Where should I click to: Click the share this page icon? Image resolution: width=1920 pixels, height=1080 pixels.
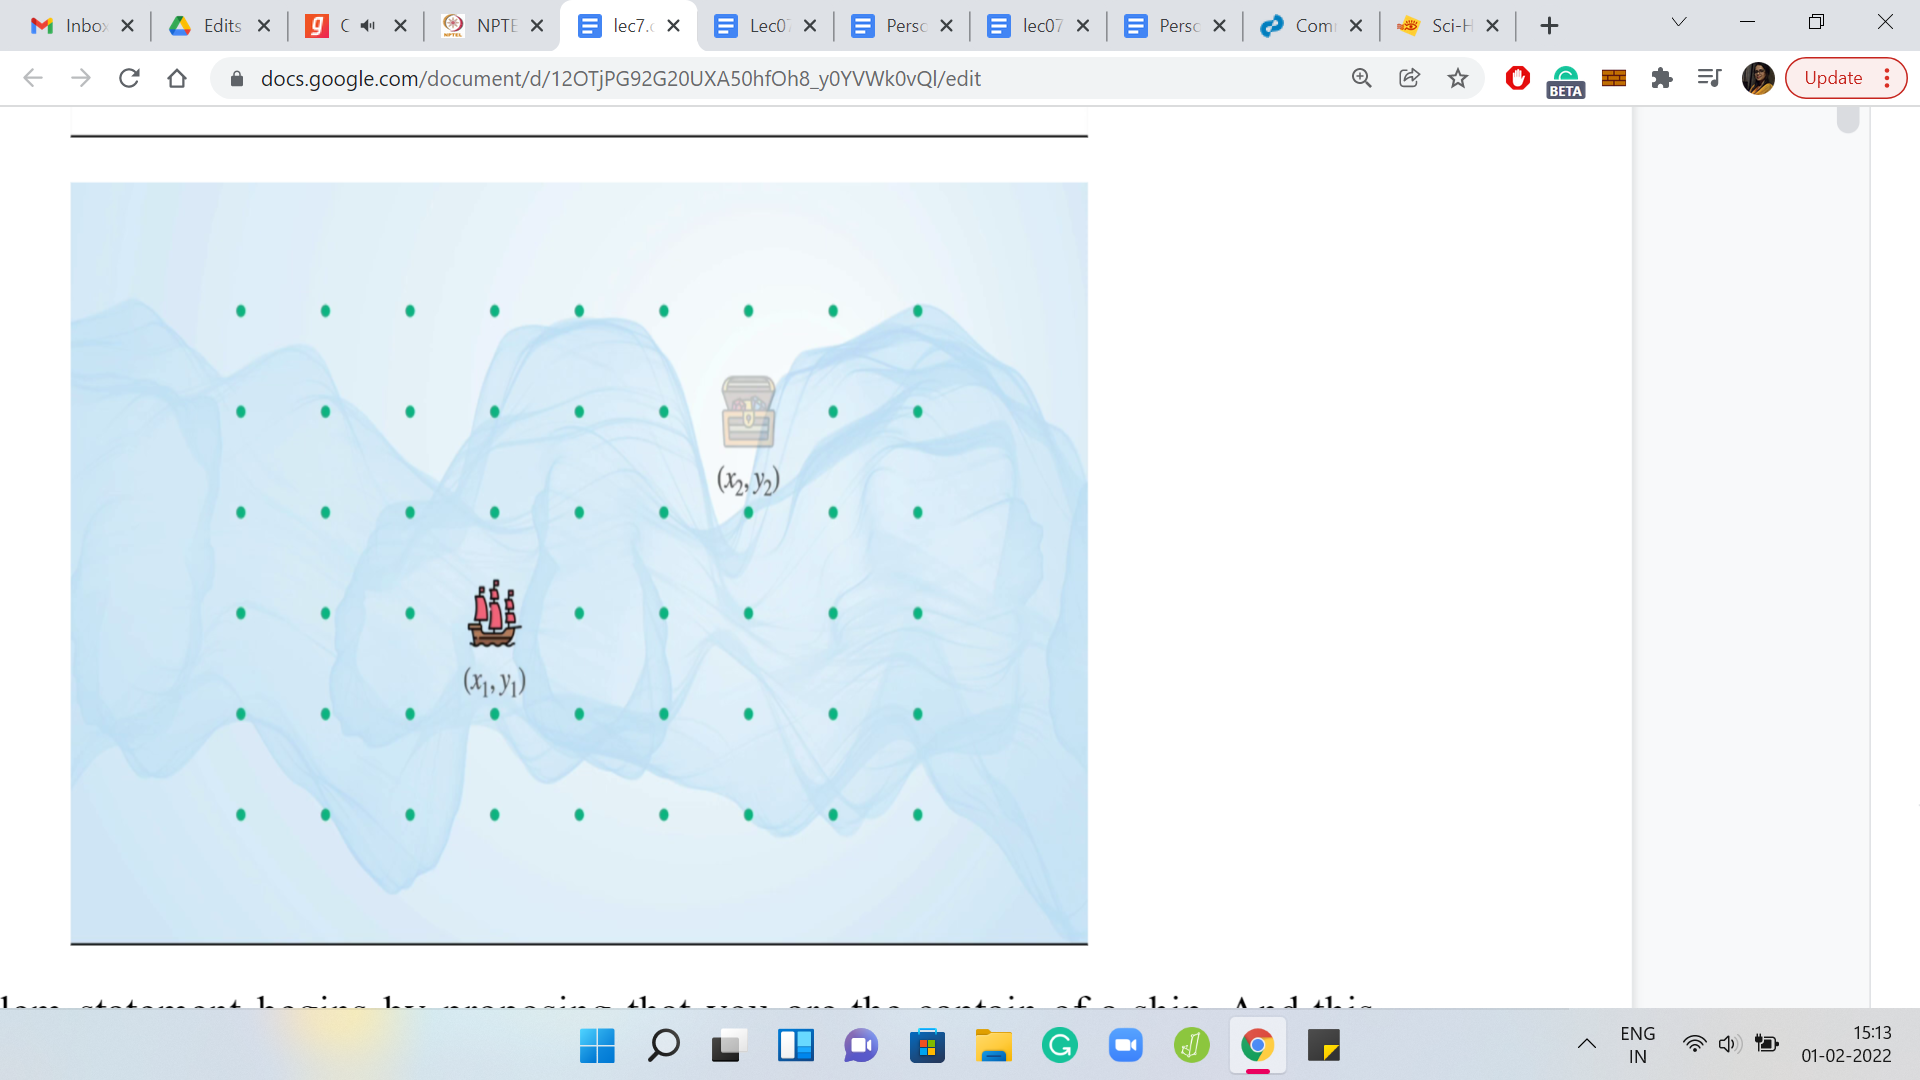pos(1409,78)
